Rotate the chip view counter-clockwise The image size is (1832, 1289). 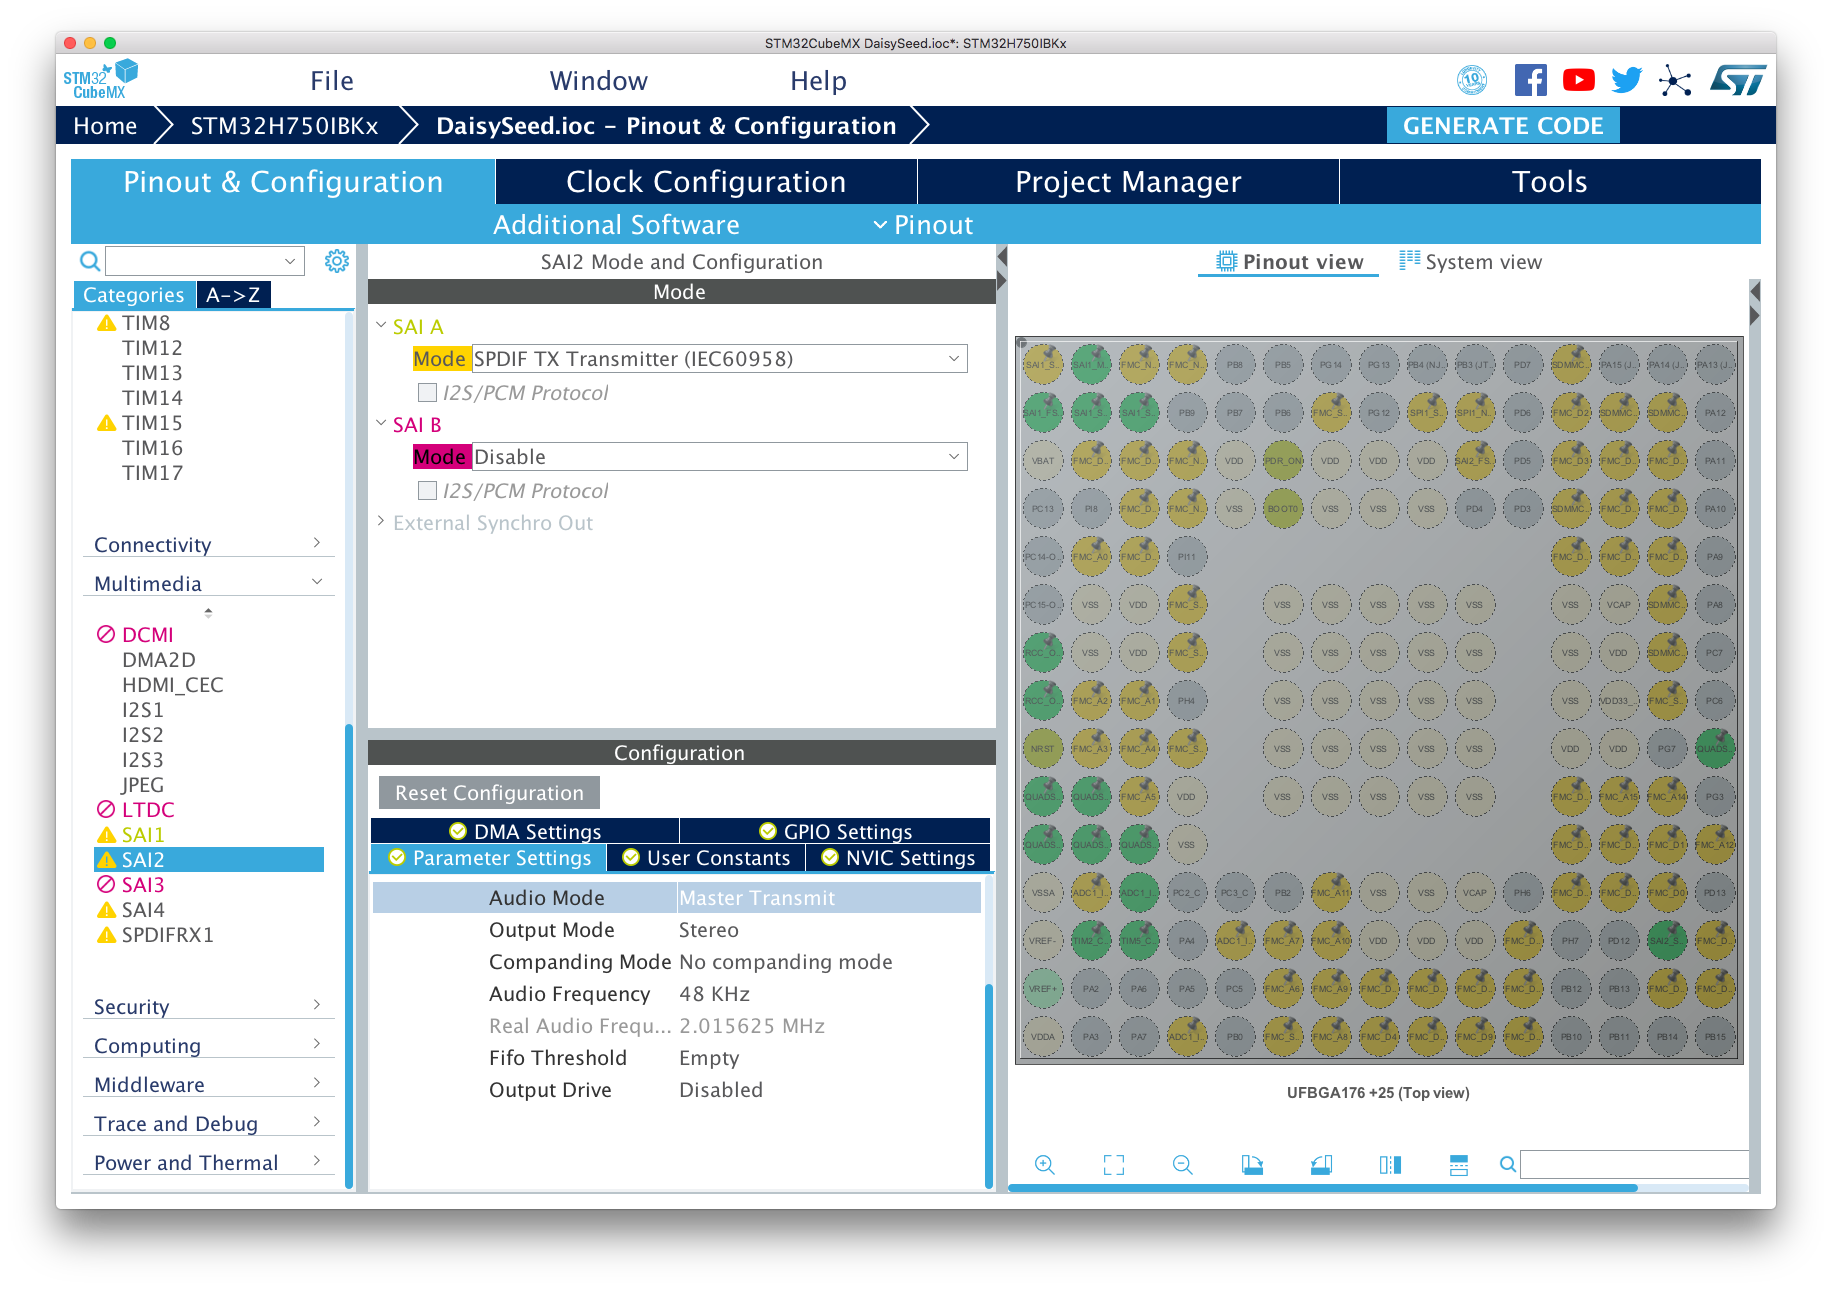(x=1321, y=1164)
